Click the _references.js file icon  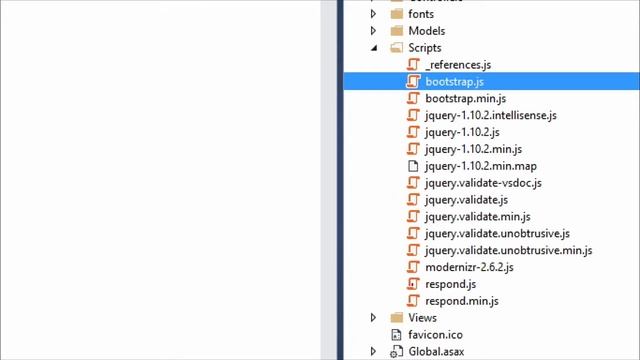pos(413,64)
